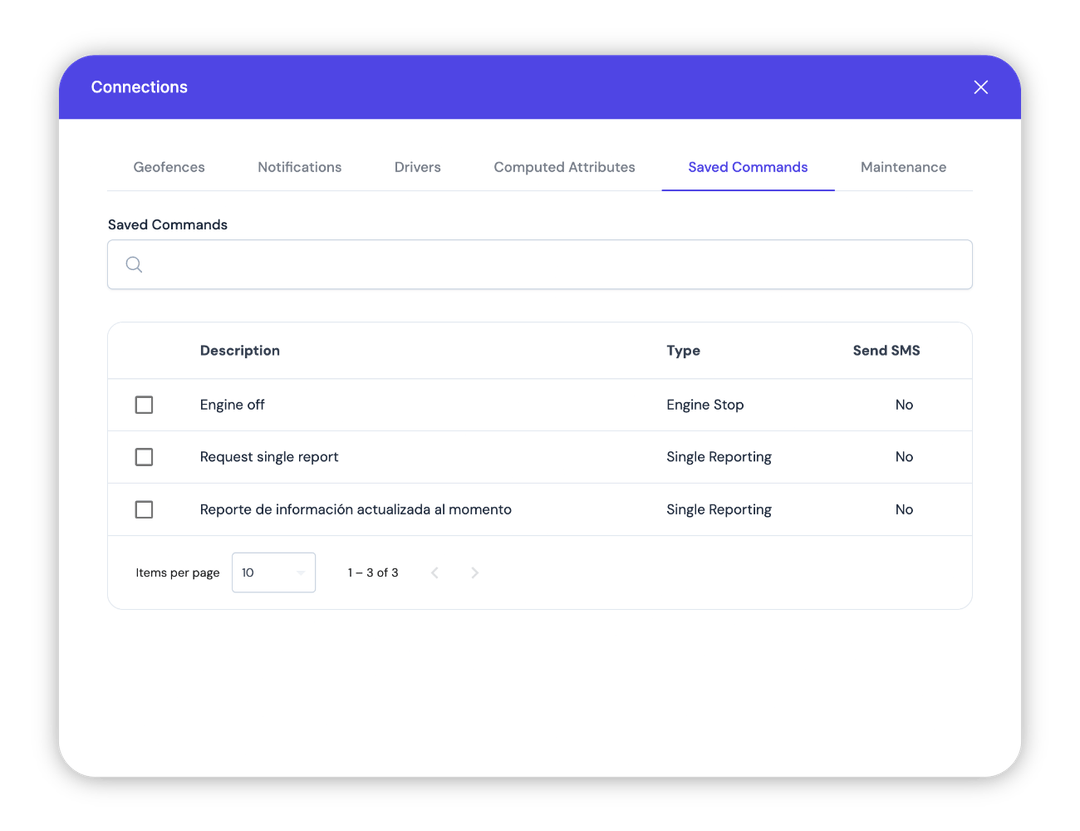Click the Description column header
1080x831 pixels.
pyautogui.click(x=240, y=351)
